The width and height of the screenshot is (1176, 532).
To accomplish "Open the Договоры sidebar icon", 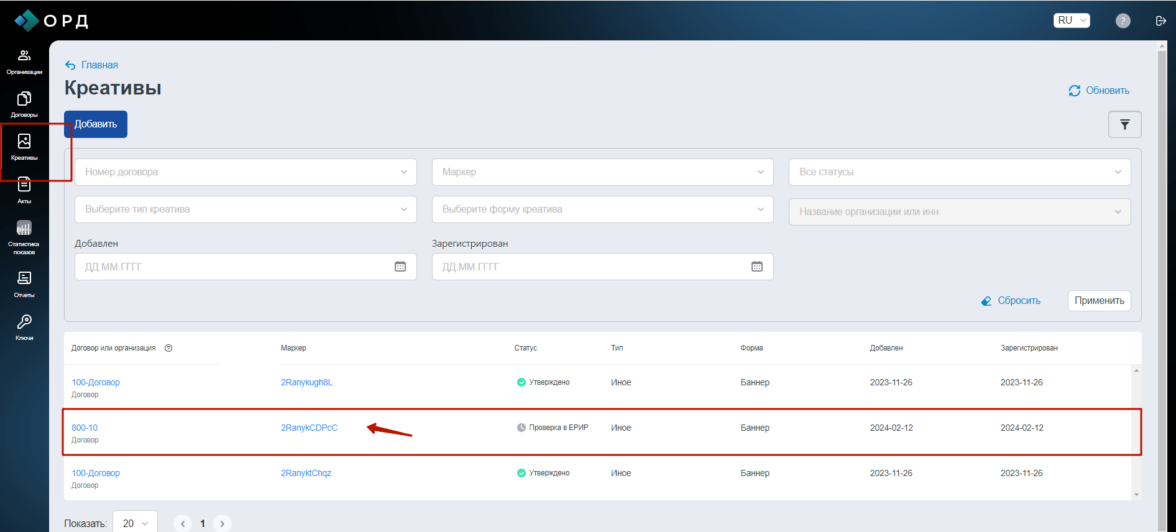I will (x=24, y=103).
